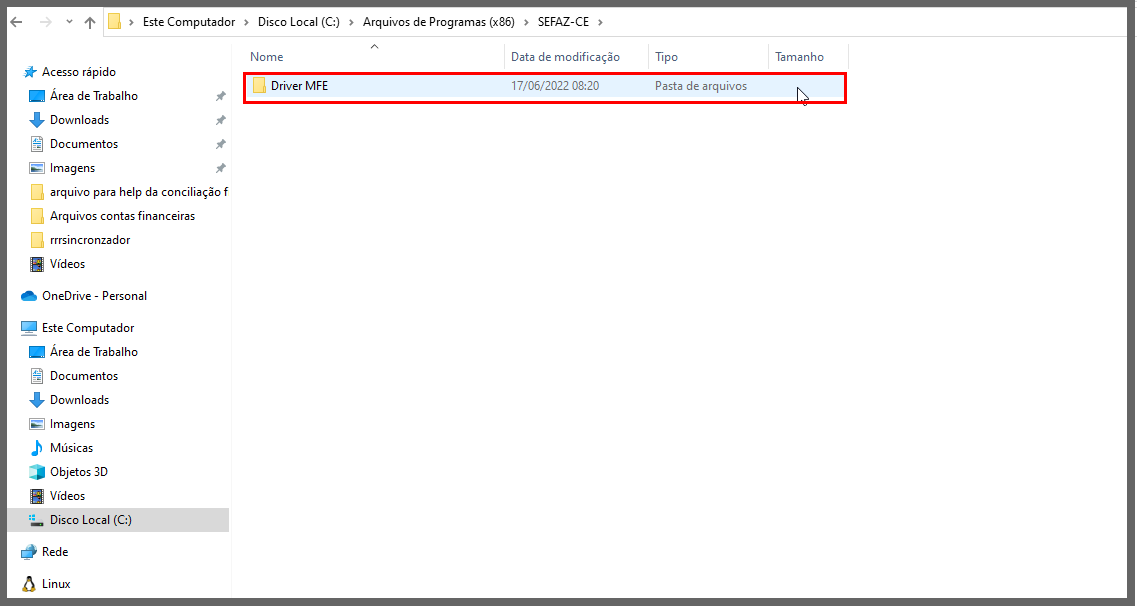Expand chevron after Disco Local (C:) in path
This screenshot has height=606, width=1137.
[x=352, y=22]
